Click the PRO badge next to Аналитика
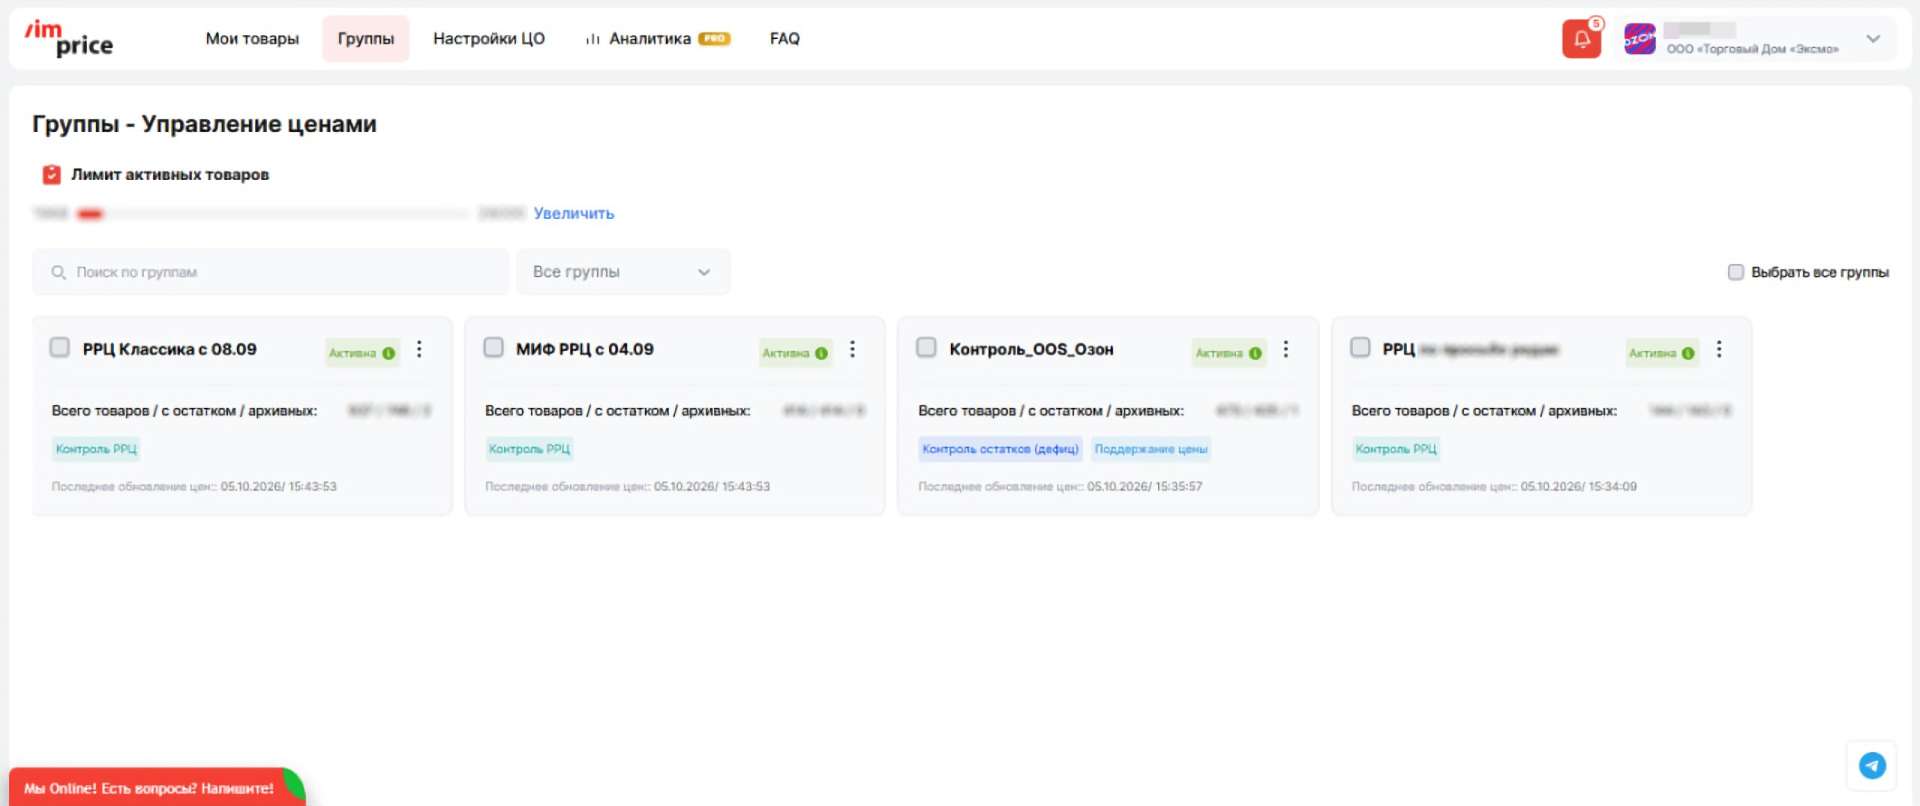This screenshot has width=1920, height=806. [x=714, y=39]
